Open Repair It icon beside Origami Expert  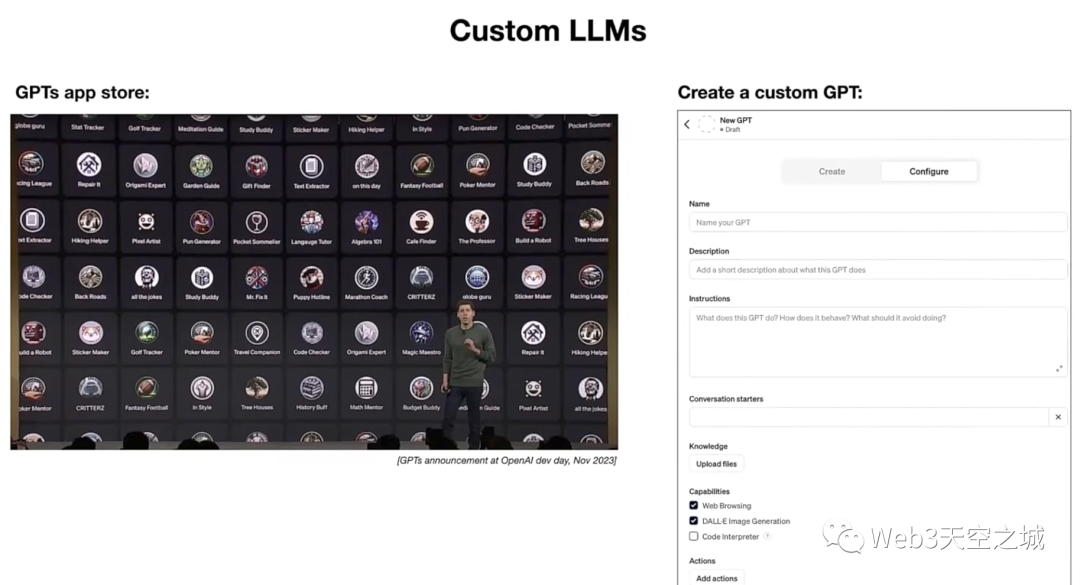89,165
